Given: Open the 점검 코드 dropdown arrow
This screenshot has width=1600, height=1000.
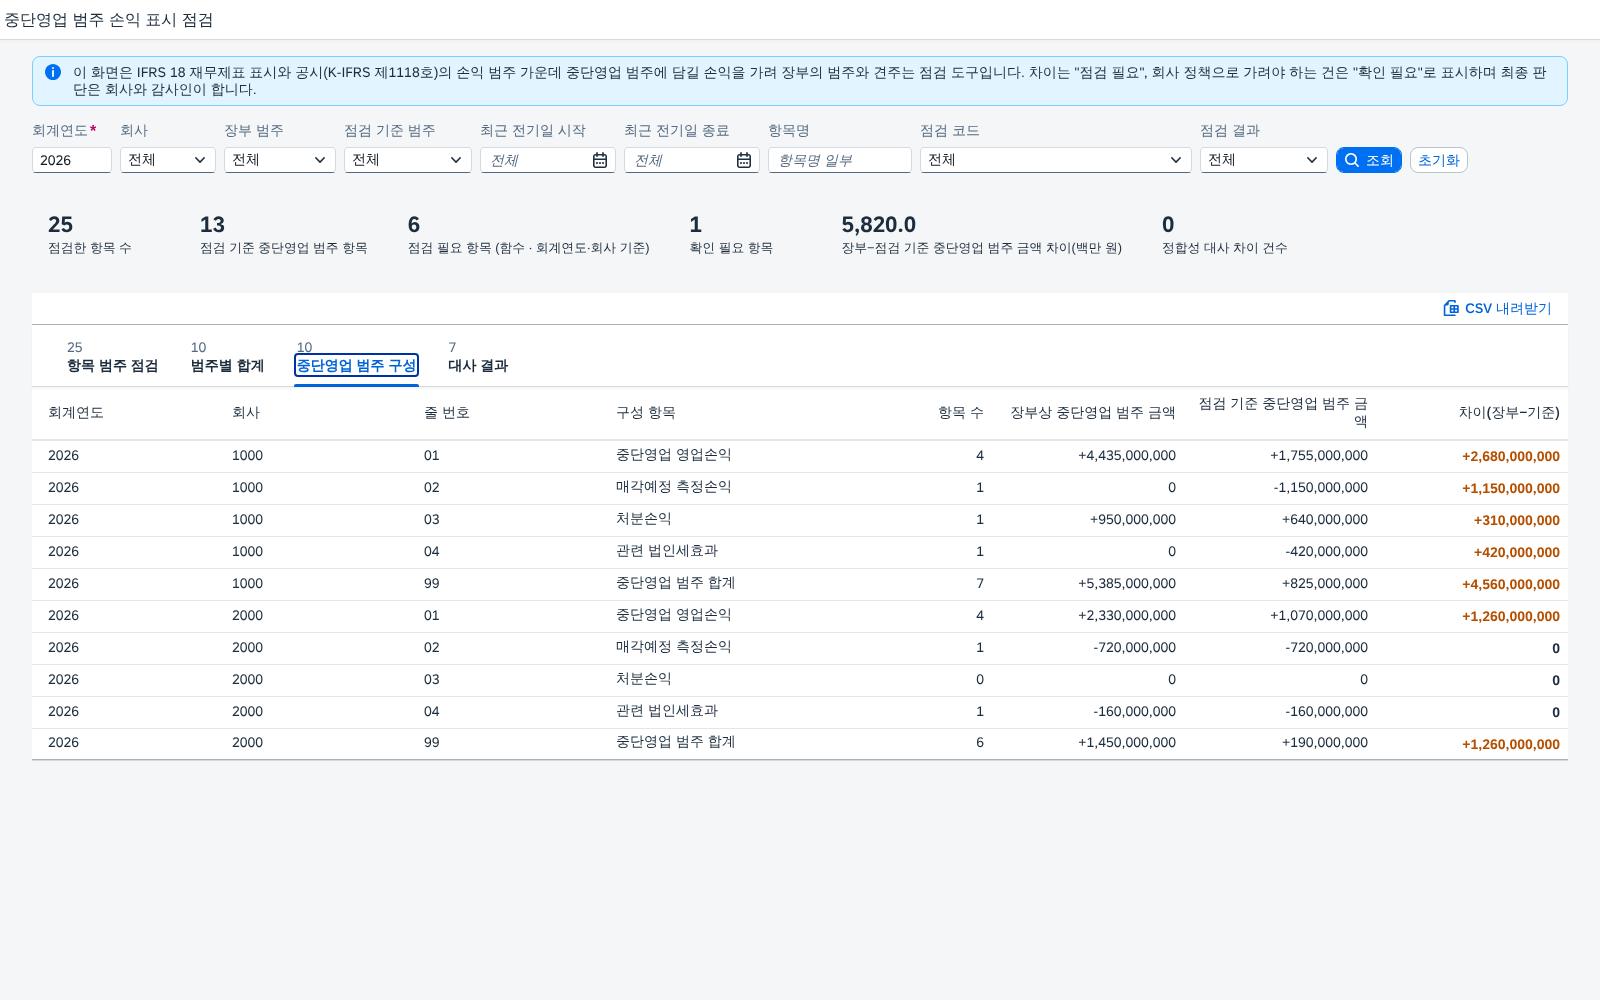Looking at the screenshot, I should 1176,160.
